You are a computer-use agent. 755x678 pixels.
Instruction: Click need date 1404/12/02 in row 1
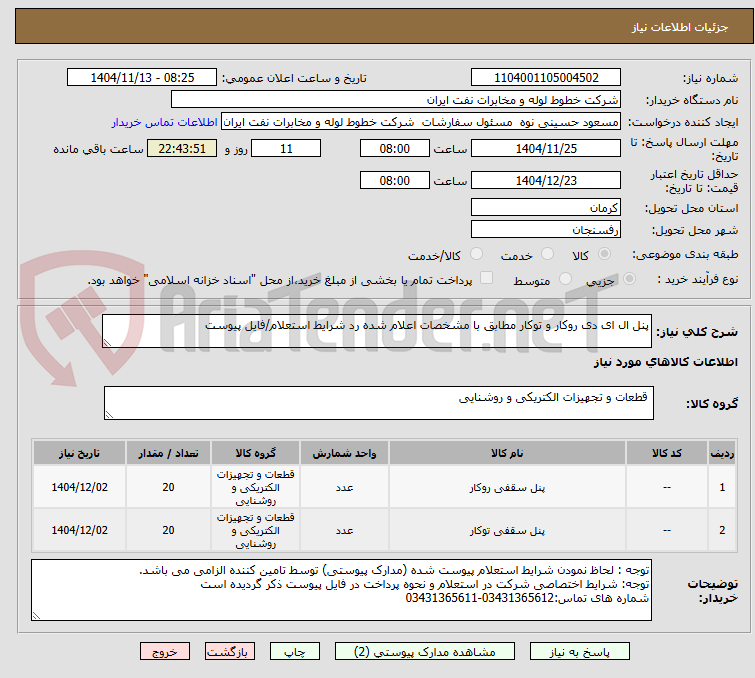coord(79,487)
